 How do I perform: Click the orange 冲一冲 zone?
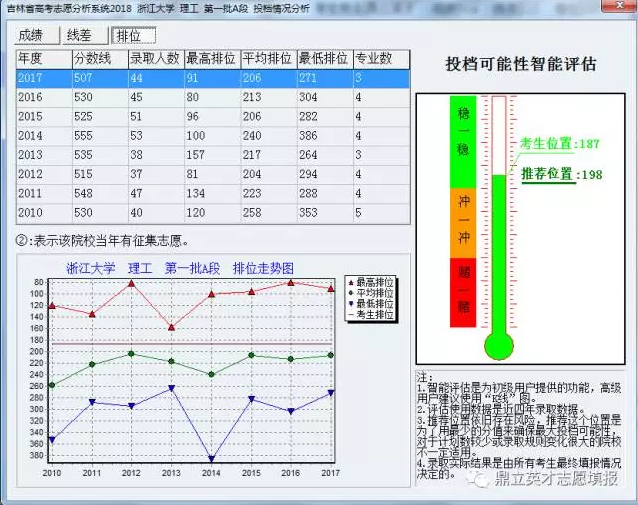[x=463, y=223]
